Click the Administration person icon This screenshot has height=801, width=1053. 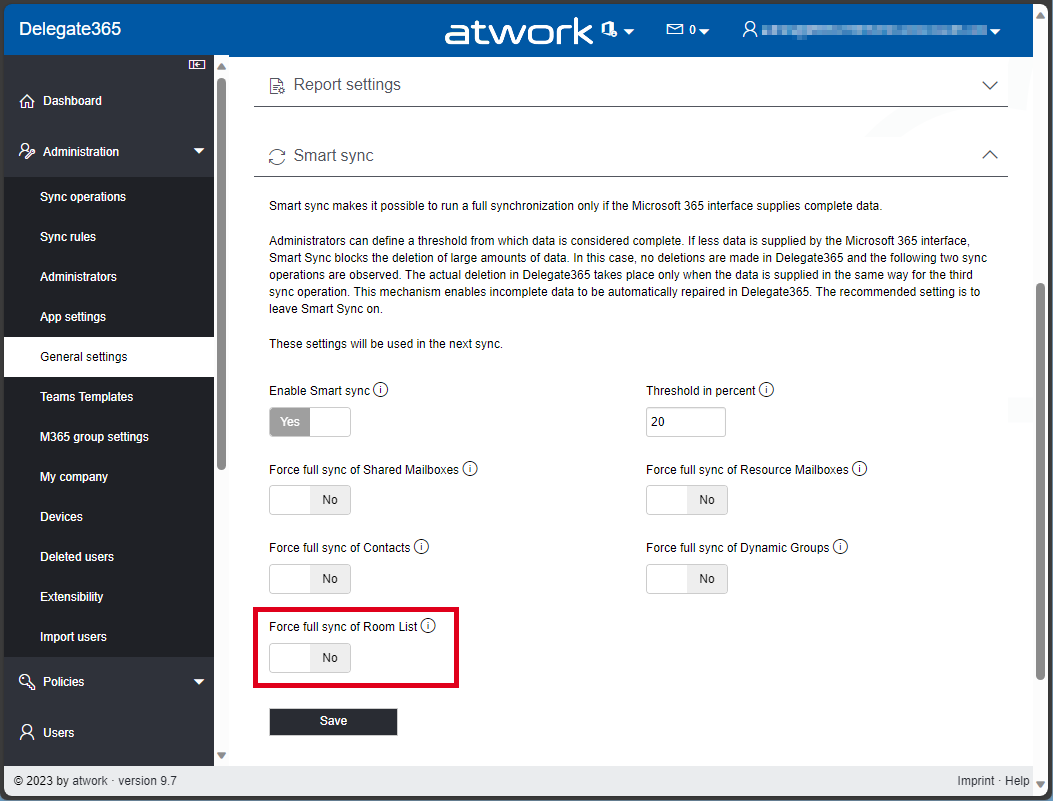click(27, 151)
